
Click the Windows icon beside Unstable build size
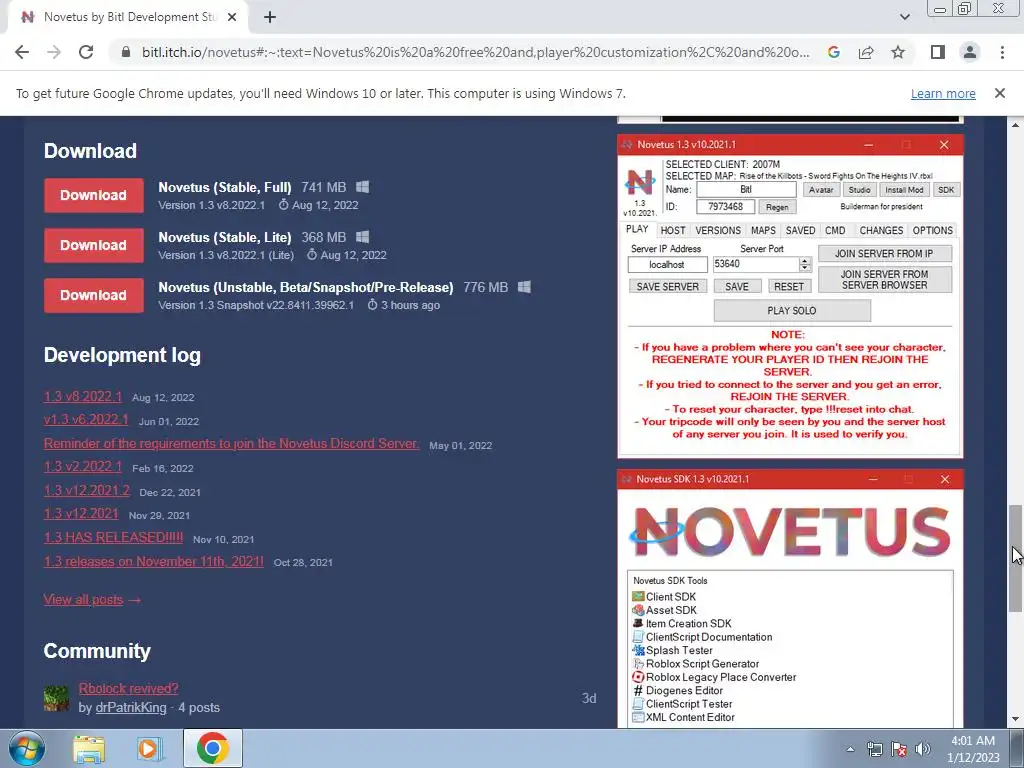524,287
